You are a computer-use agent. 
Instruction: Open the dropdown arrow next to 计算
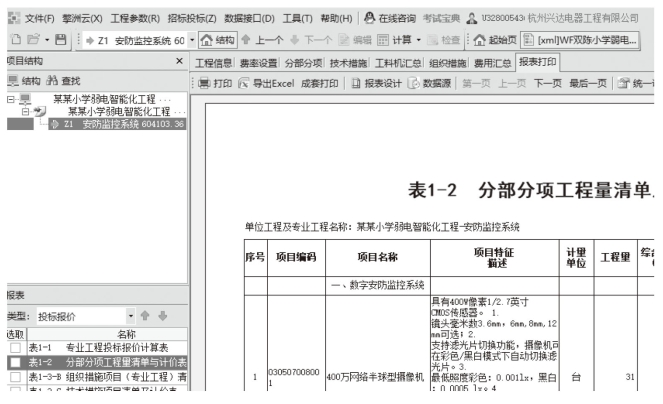click(419, 40)
